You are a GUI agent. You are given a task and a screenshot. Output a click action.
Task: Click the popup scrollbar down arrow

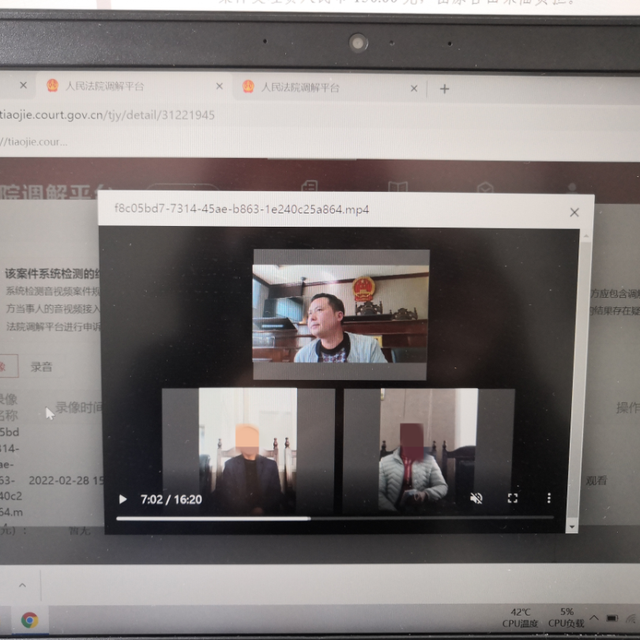point(572,527)
